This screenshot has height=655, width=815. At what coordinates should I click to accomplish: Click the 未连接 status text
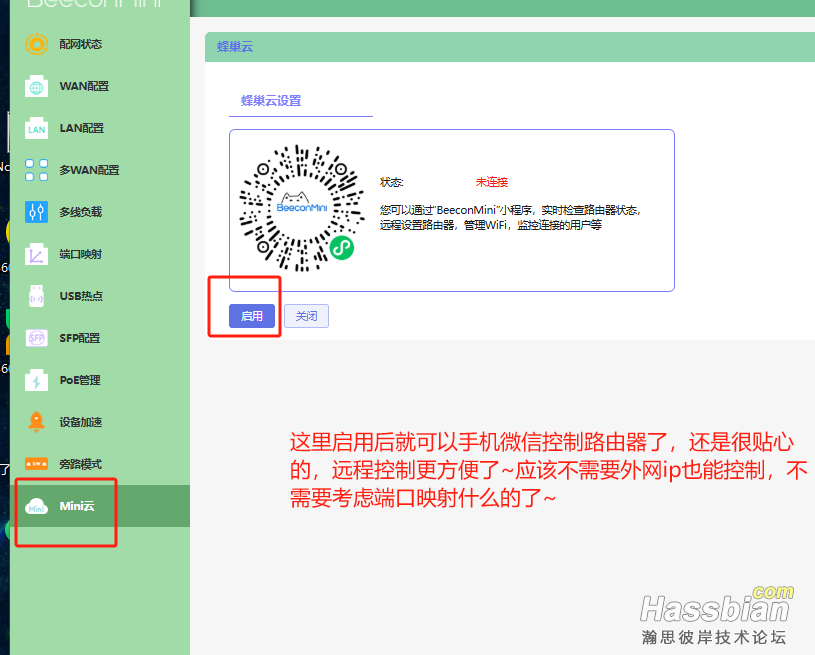[492, 182]
